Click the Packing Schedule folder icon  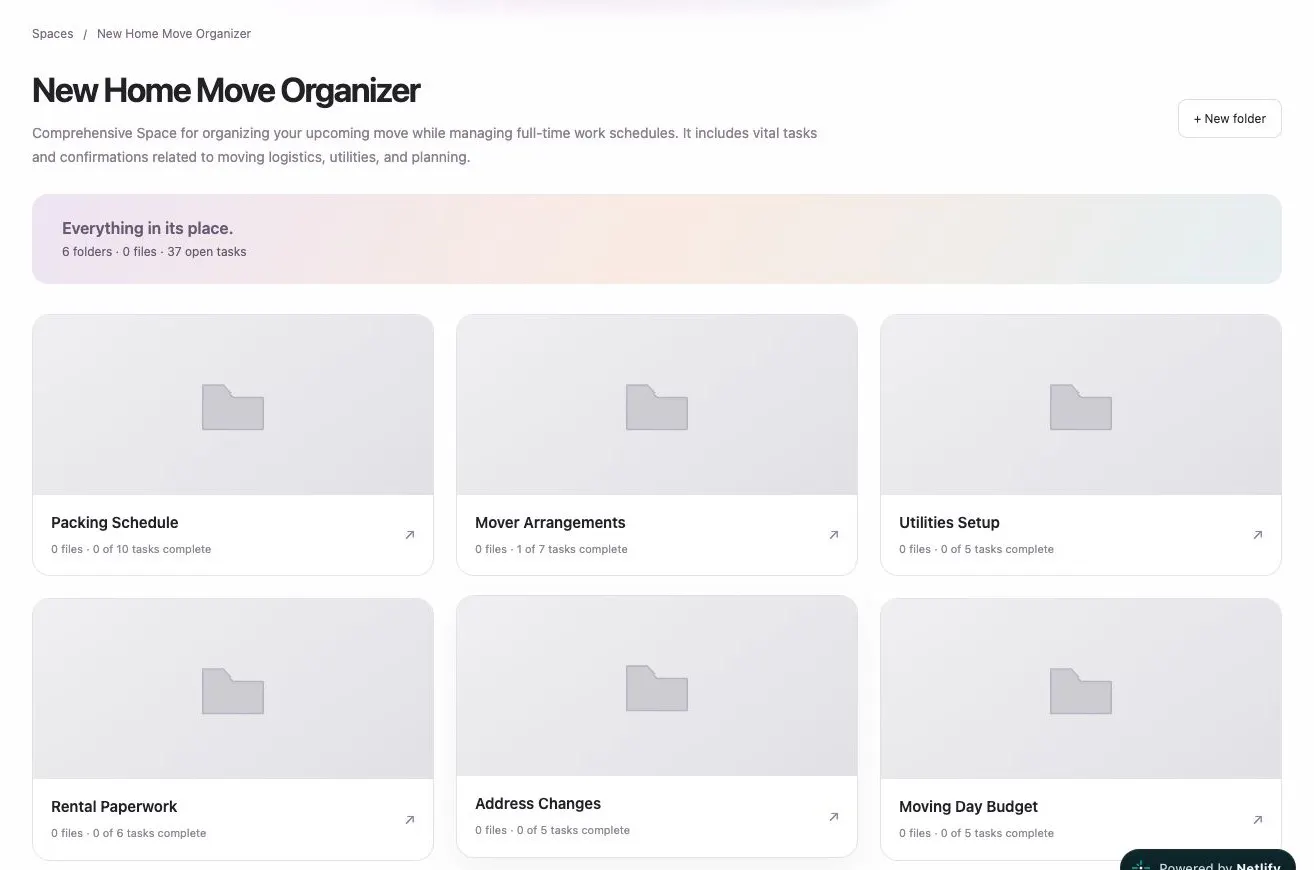(x=233, y=407)
